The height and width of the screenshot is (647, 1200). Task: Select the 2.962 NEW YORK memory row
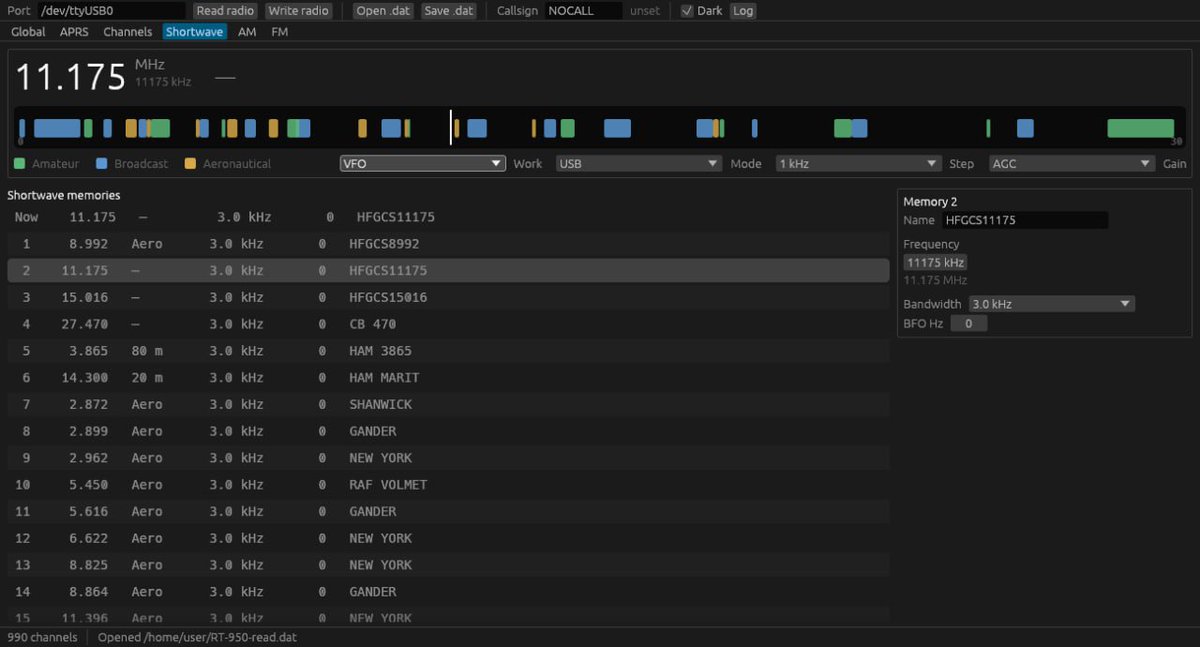point(448,458)
